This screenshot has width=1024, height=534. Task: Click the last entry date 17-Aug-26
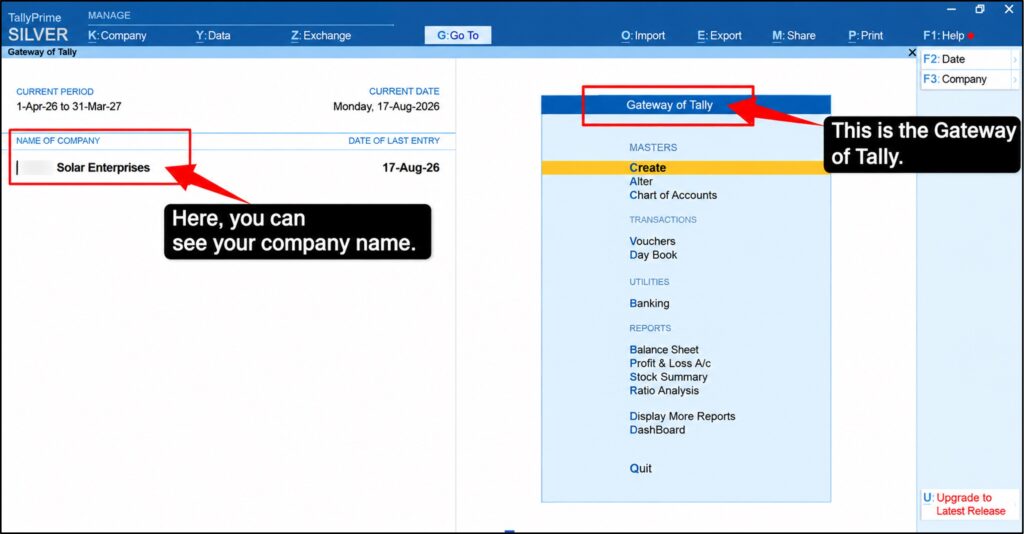tap(411, 168)
